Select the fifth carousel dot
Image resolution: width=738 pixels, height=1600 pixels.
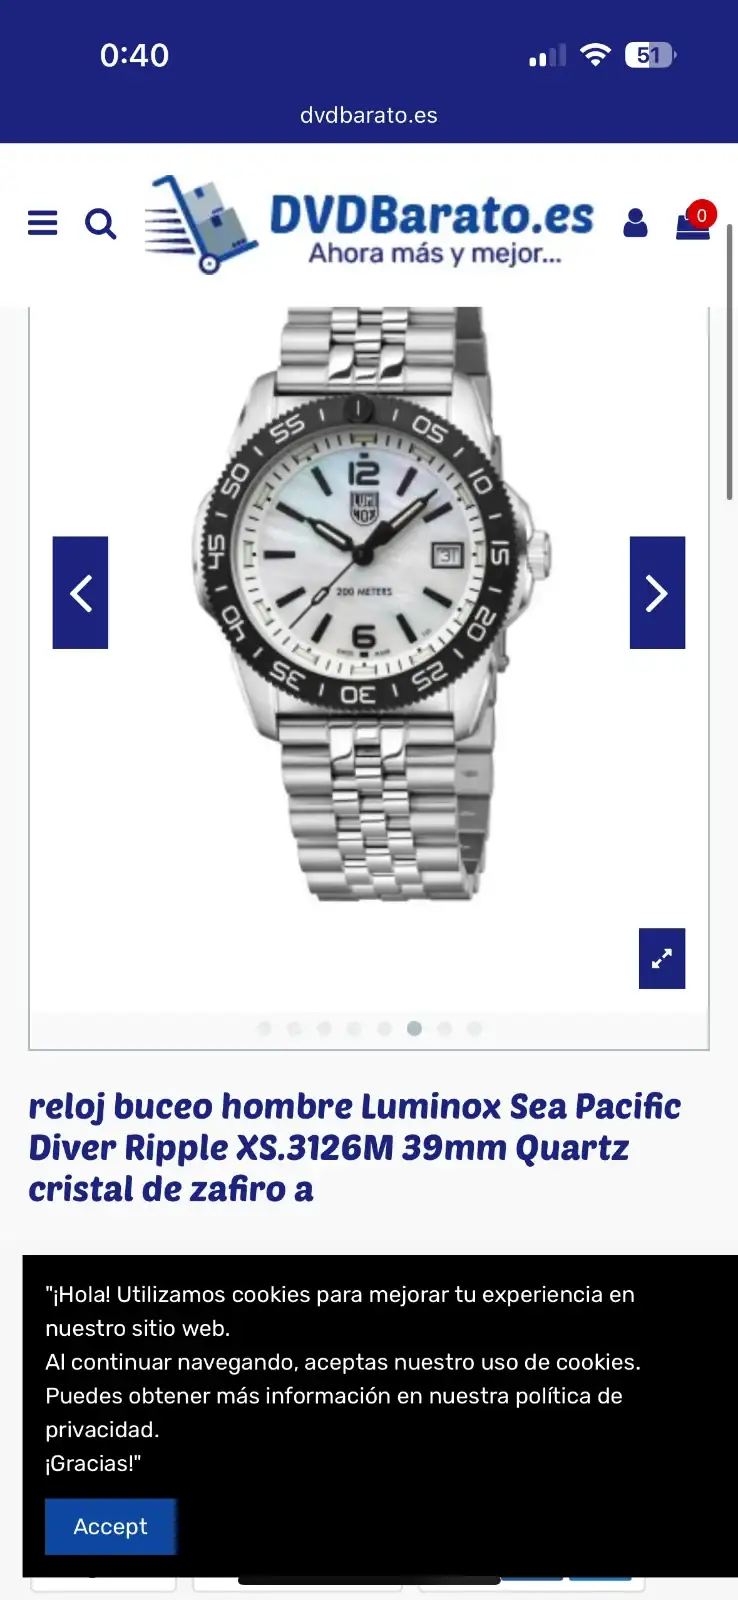pos(384,1028)
